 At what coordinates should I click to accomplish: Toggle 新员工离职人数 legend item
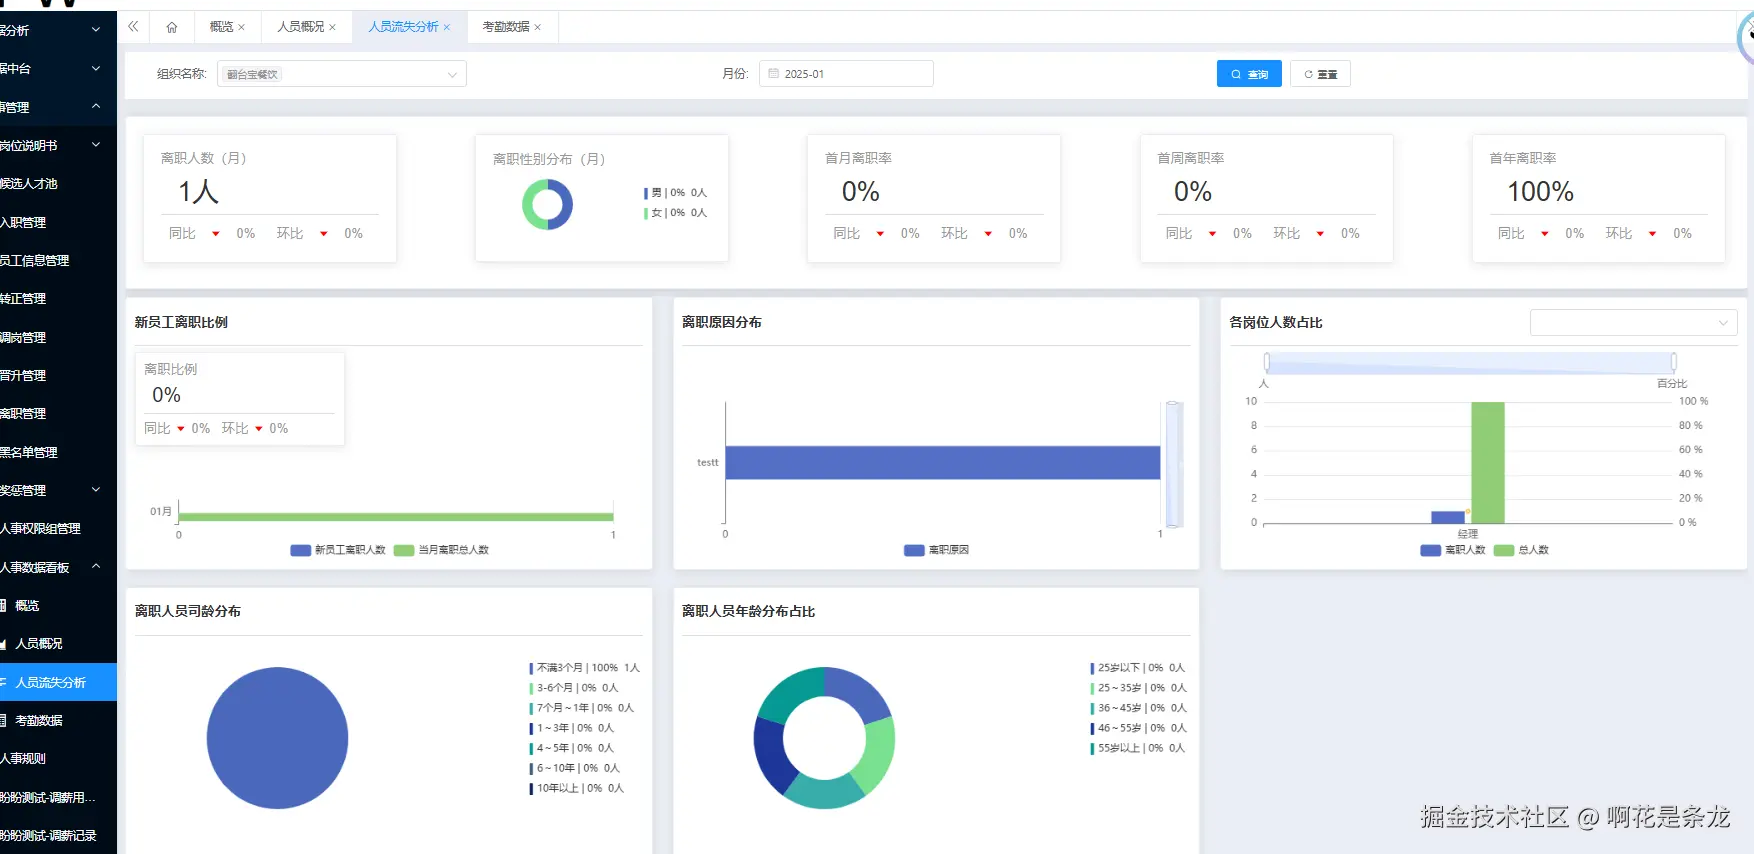click(x=338, y=550)
